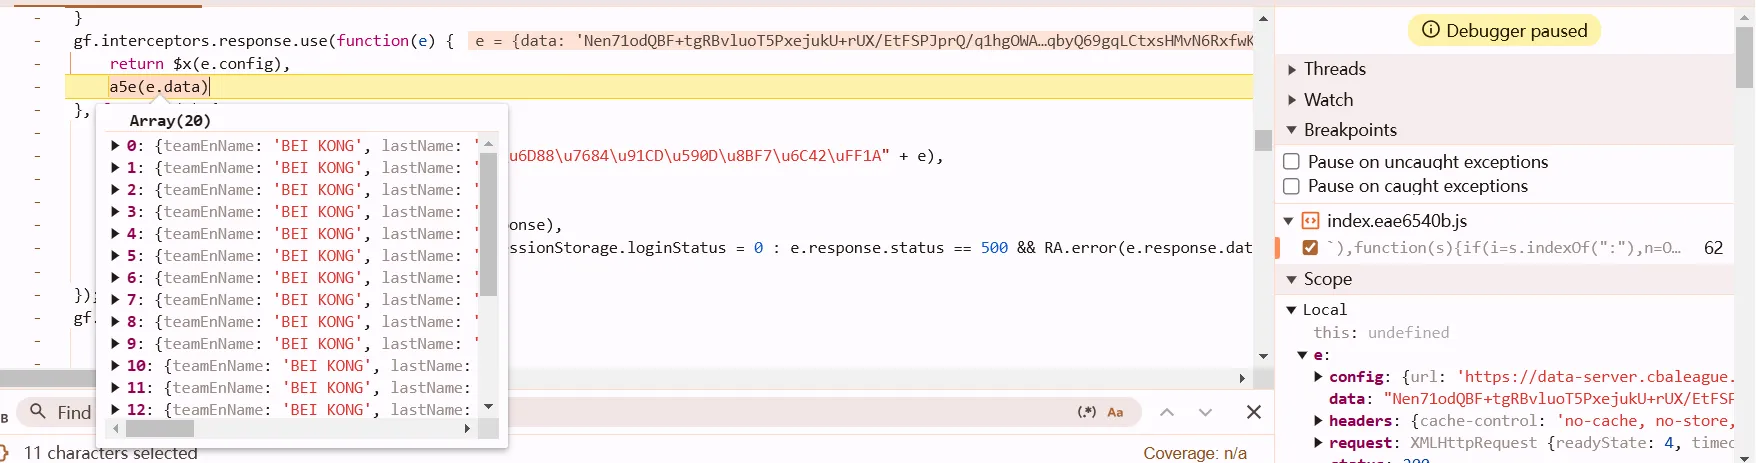
Task: Go to next search result
Action: (x=1205, y=412)
